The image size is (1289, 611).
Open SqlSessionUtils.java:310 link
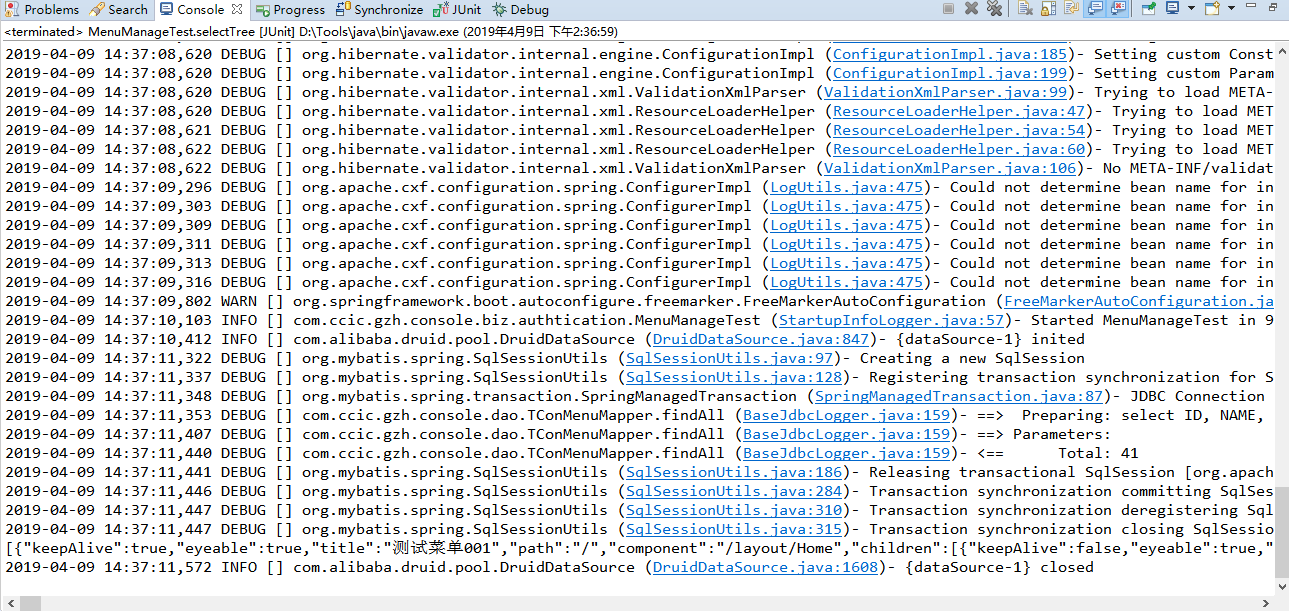pos(733,510)
